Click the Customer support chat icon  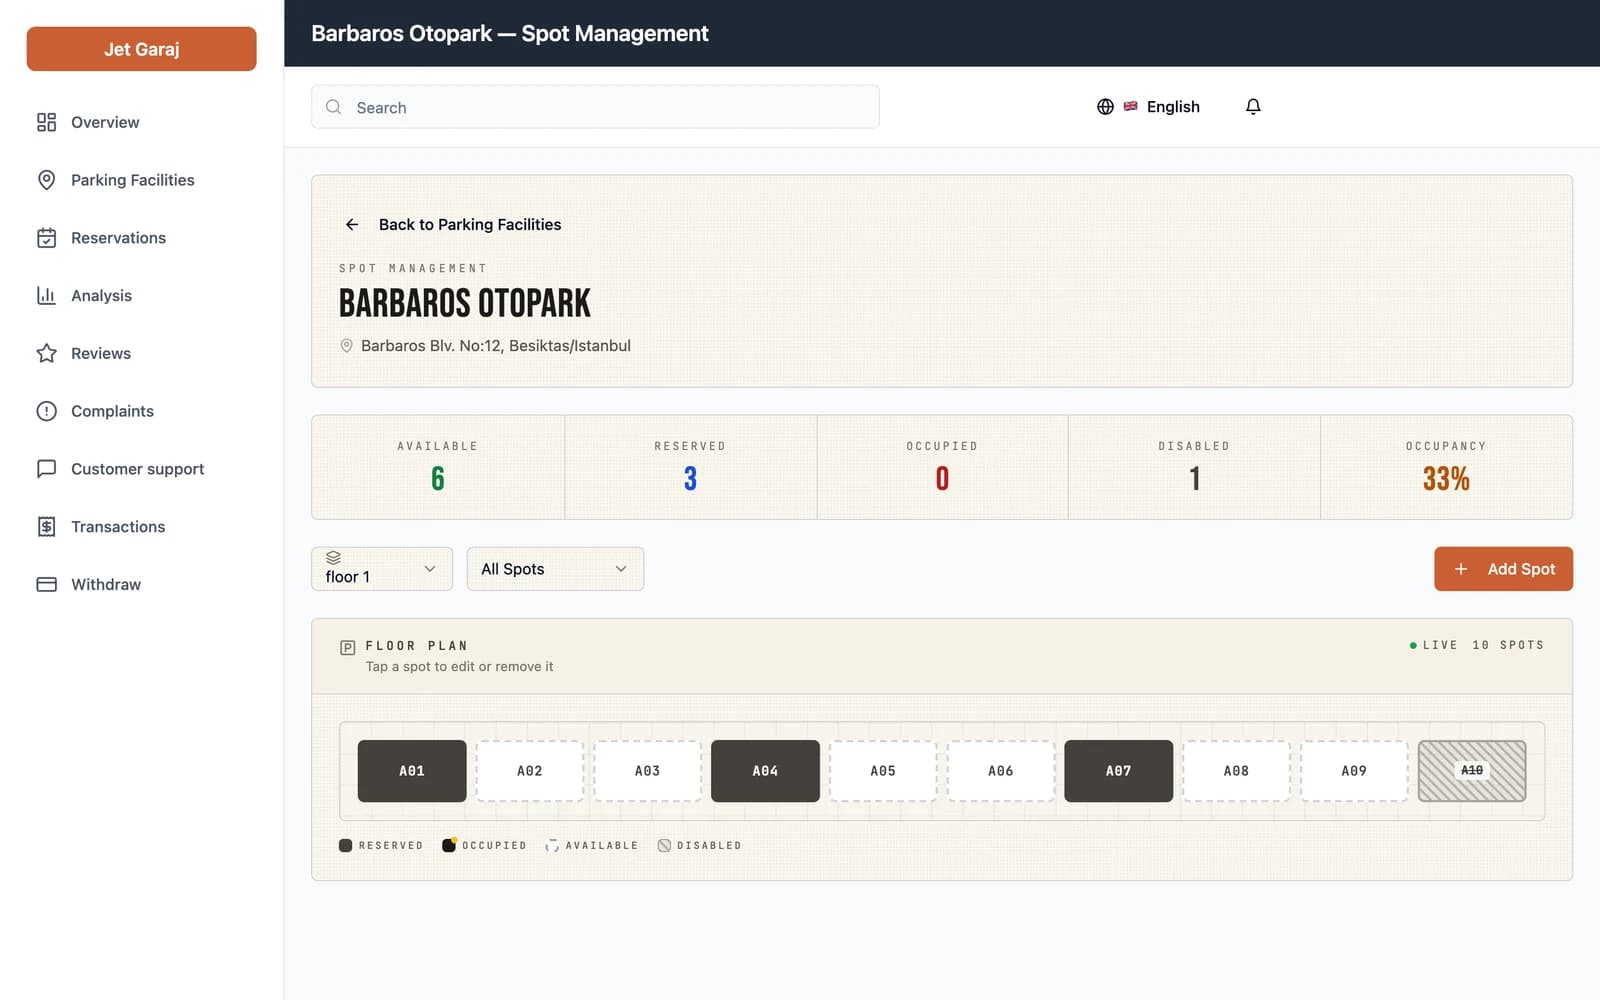(x=46, y=469)
